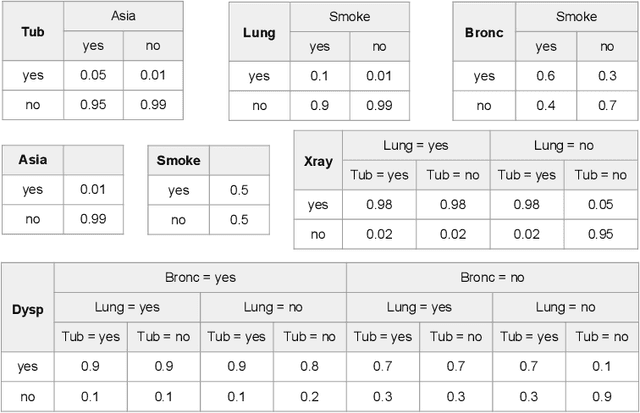Click the Bronc table header cell

coord(484,31)
